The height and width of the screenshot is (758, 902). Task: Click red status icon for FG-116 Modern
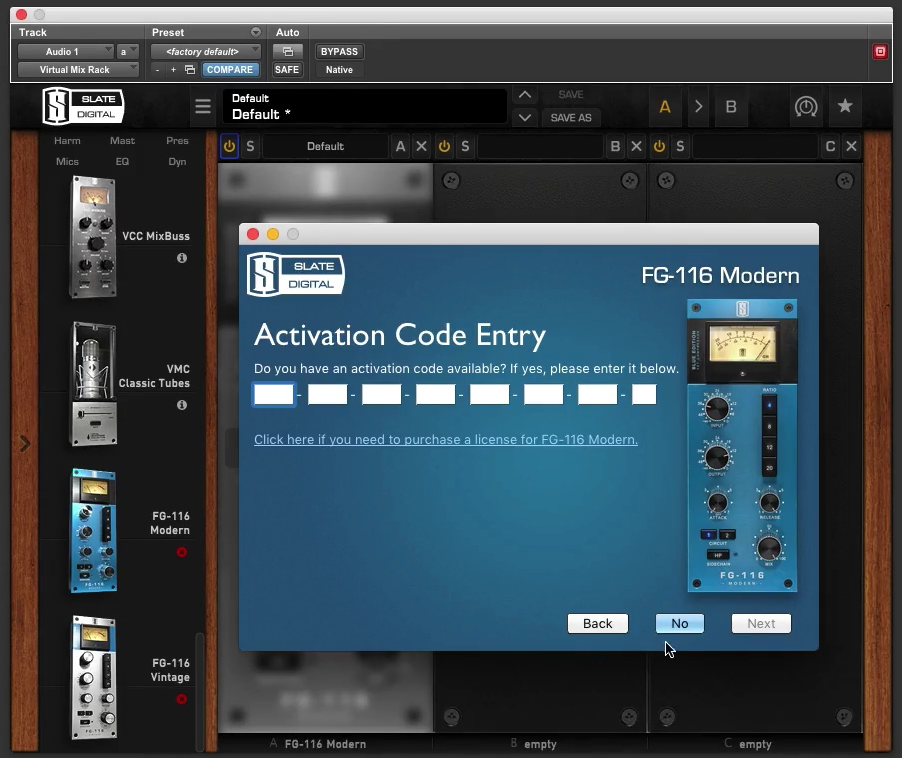pos(182,552)
